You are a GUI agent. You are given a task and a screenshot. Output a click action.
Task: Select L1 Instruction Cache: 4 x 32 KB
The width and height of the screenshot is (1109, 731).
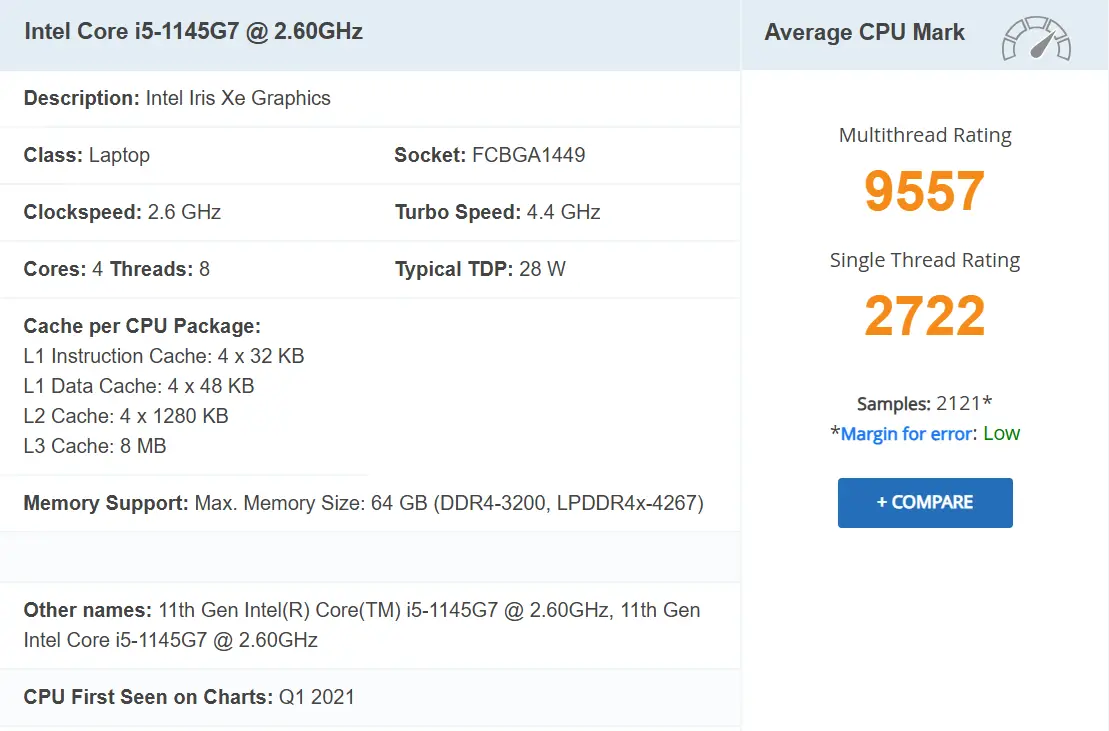tap(163, 356)
